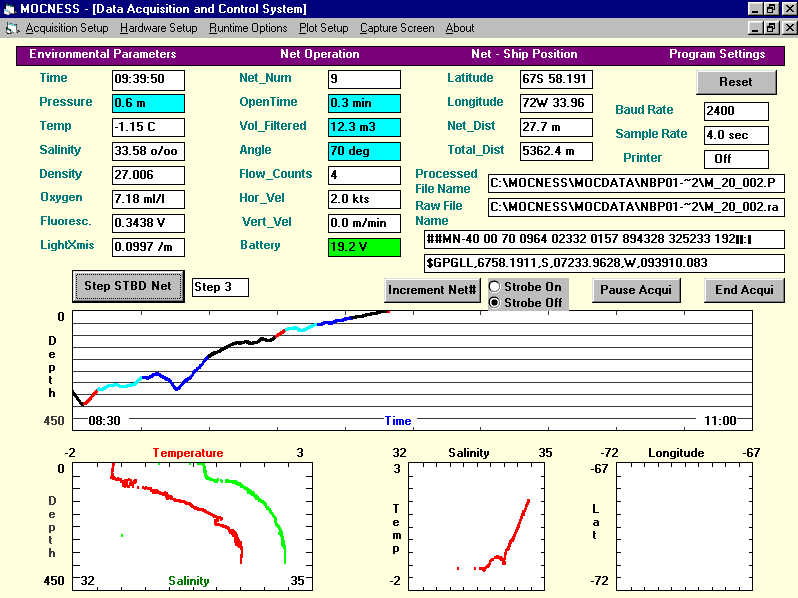Click the Program Settings header
Viewport: 798px width, 598px height.
point(717,54)
